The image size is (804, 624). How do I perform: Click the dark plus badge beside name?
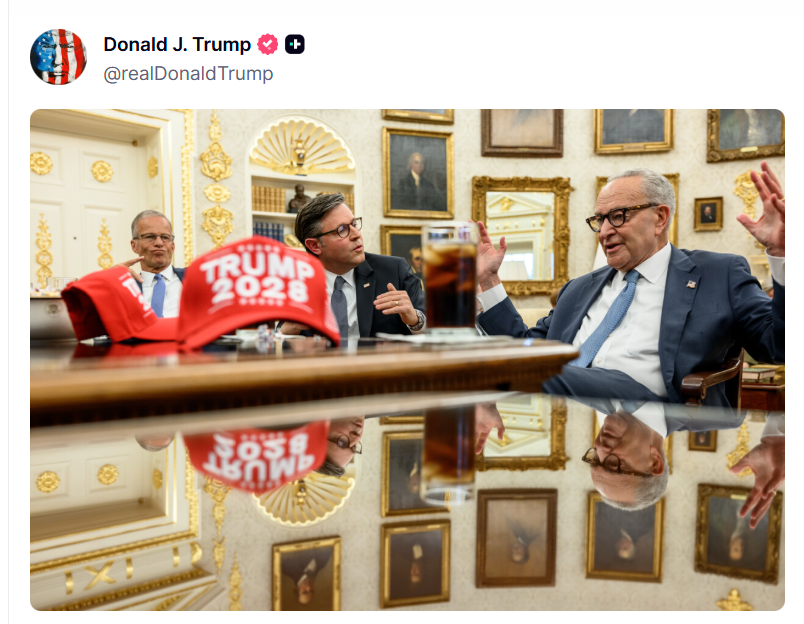[x=295, y=44]
